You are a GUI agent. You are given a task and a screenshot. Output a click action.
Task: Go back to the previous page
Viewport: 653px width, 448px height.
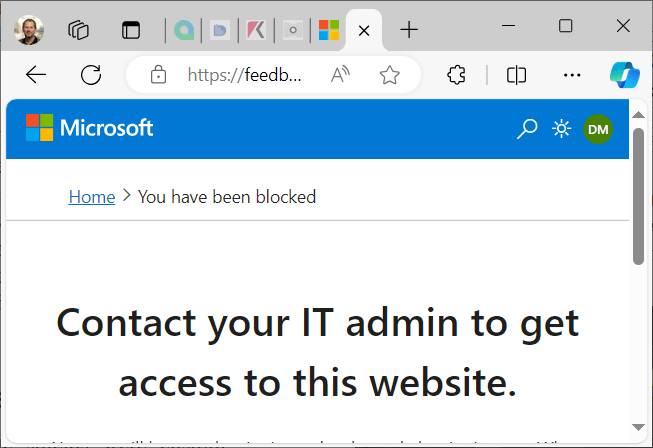36,75
